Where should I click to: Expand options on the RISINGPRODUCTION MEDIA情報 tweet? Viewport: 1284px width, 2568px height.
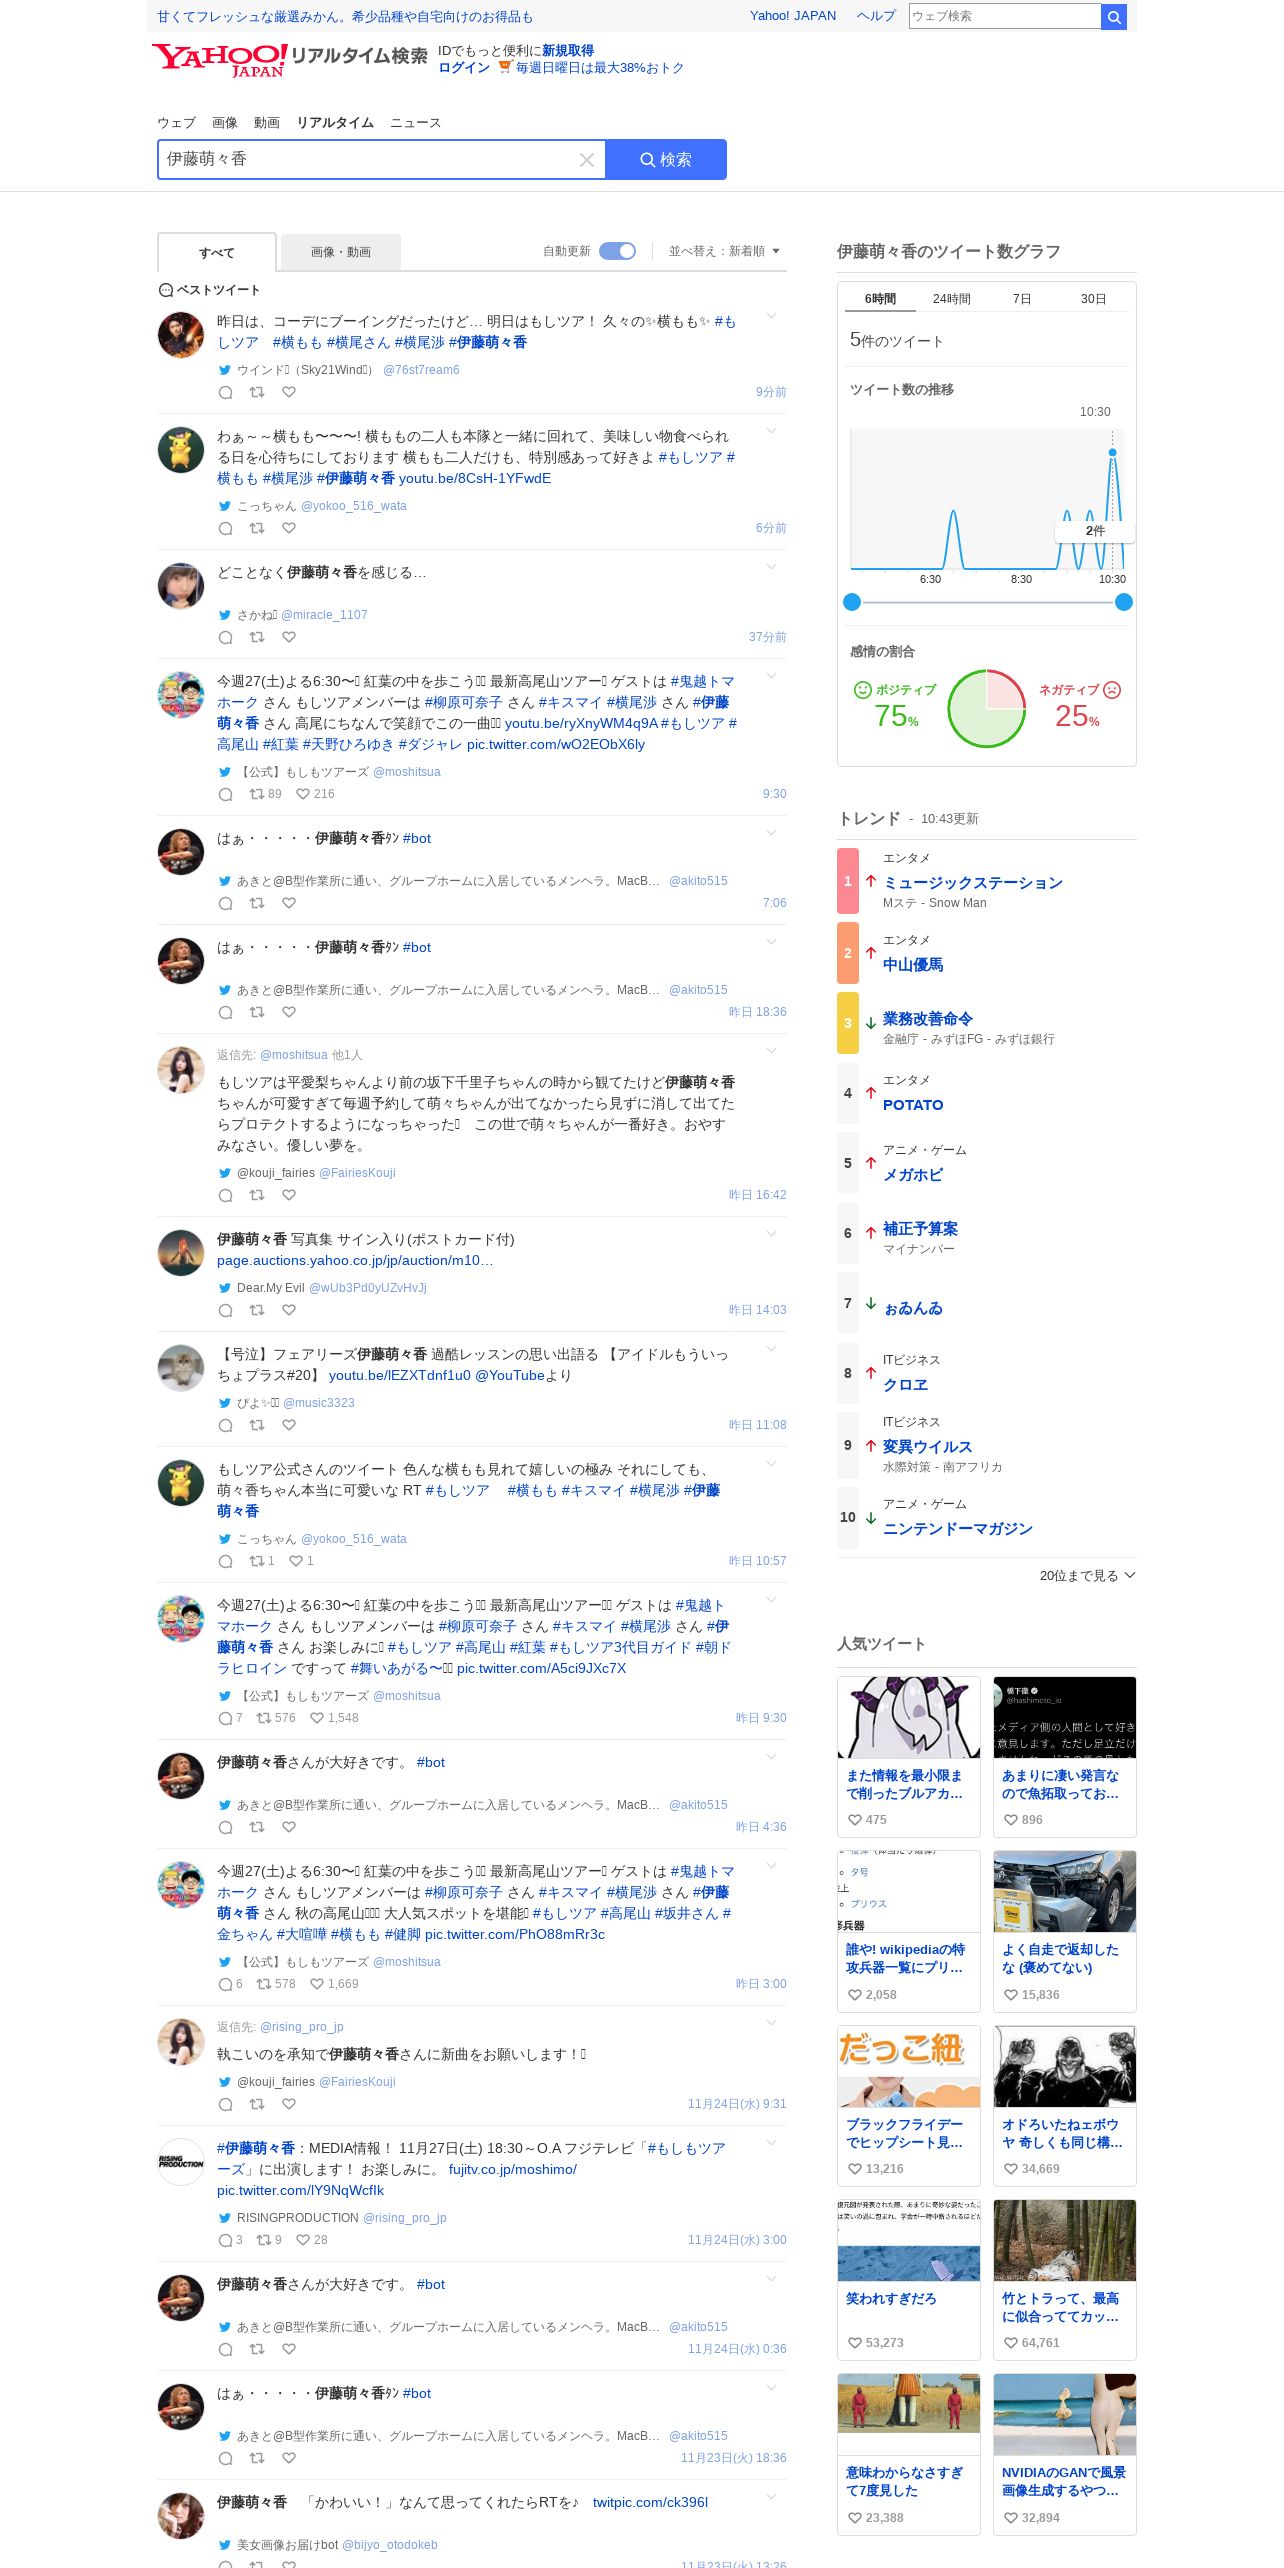pyautogui.click(x=771, y=2142)
